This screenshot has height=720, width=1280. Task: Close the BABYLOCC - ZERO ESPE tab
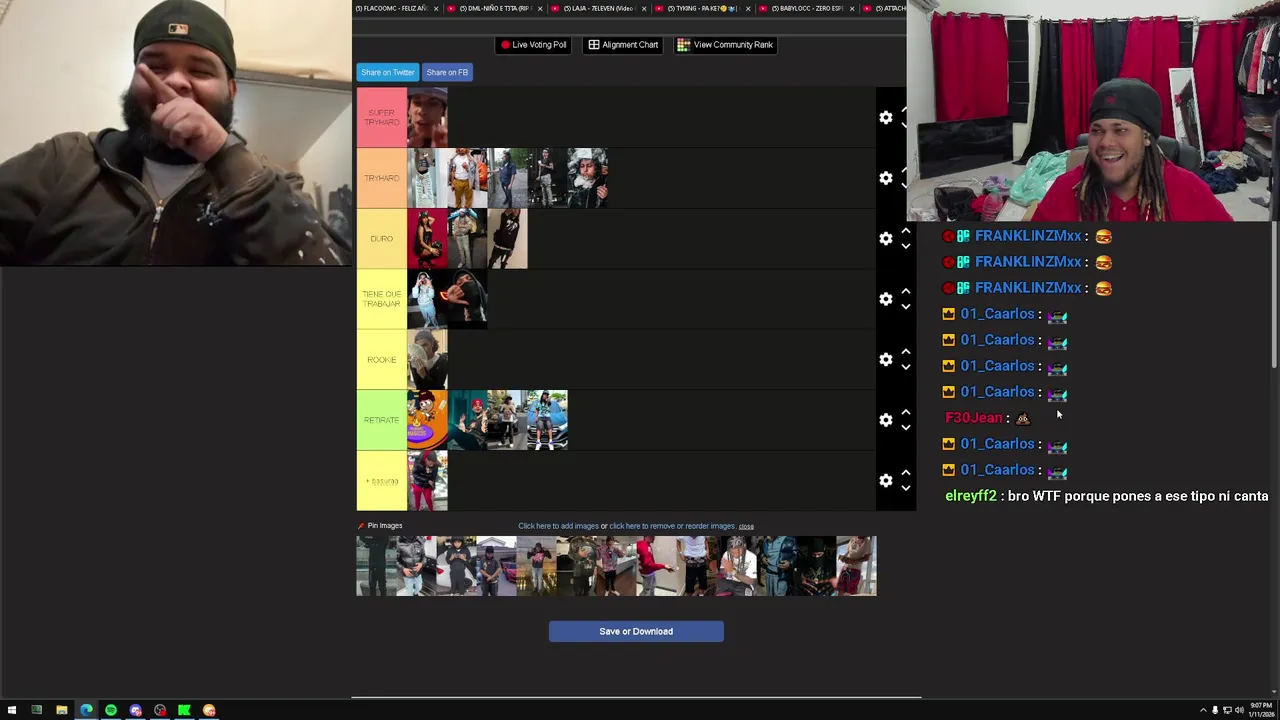click(852, 8)
